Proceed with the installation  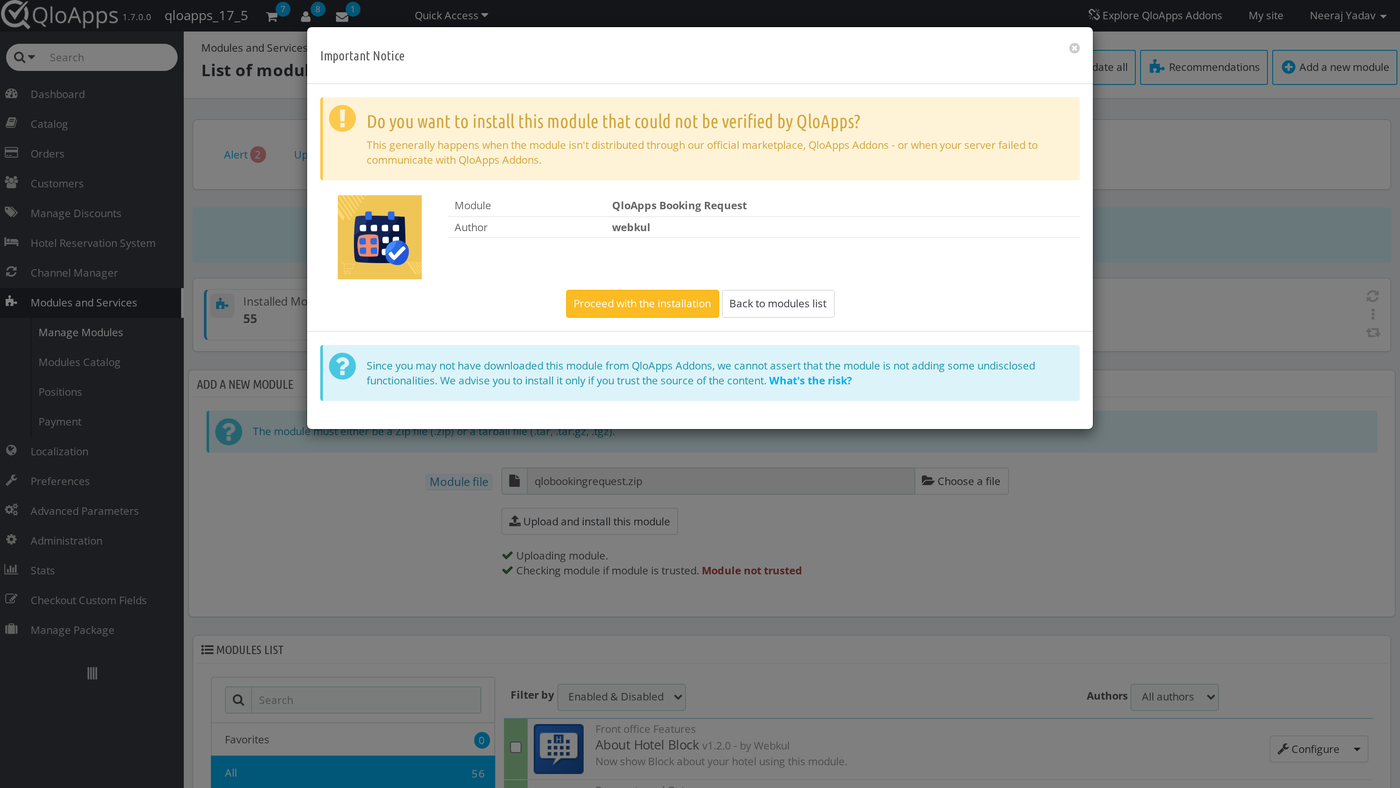(642, 304)
